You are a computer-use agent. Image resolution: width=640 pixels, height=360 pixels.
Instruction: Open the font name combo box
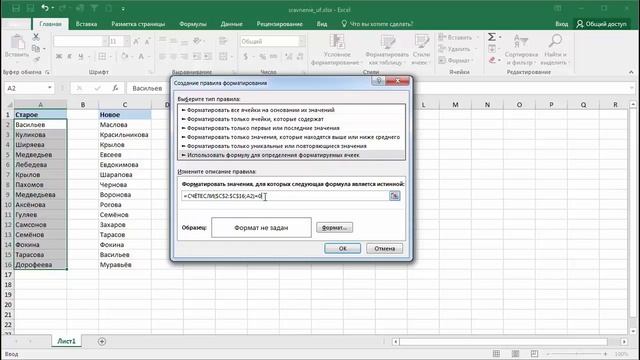(x=81, y=41)
